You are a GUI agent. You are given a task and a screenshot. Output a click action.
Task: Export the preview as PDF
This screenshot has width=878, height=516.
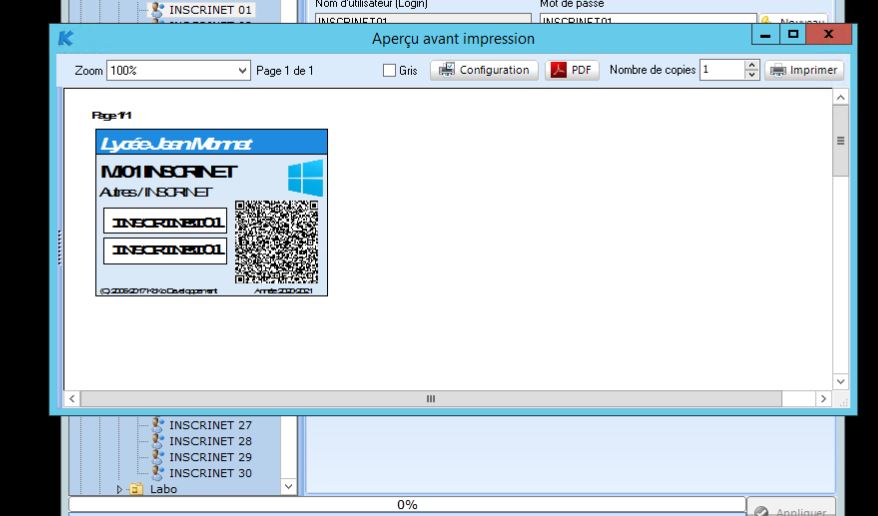(572, 70)
